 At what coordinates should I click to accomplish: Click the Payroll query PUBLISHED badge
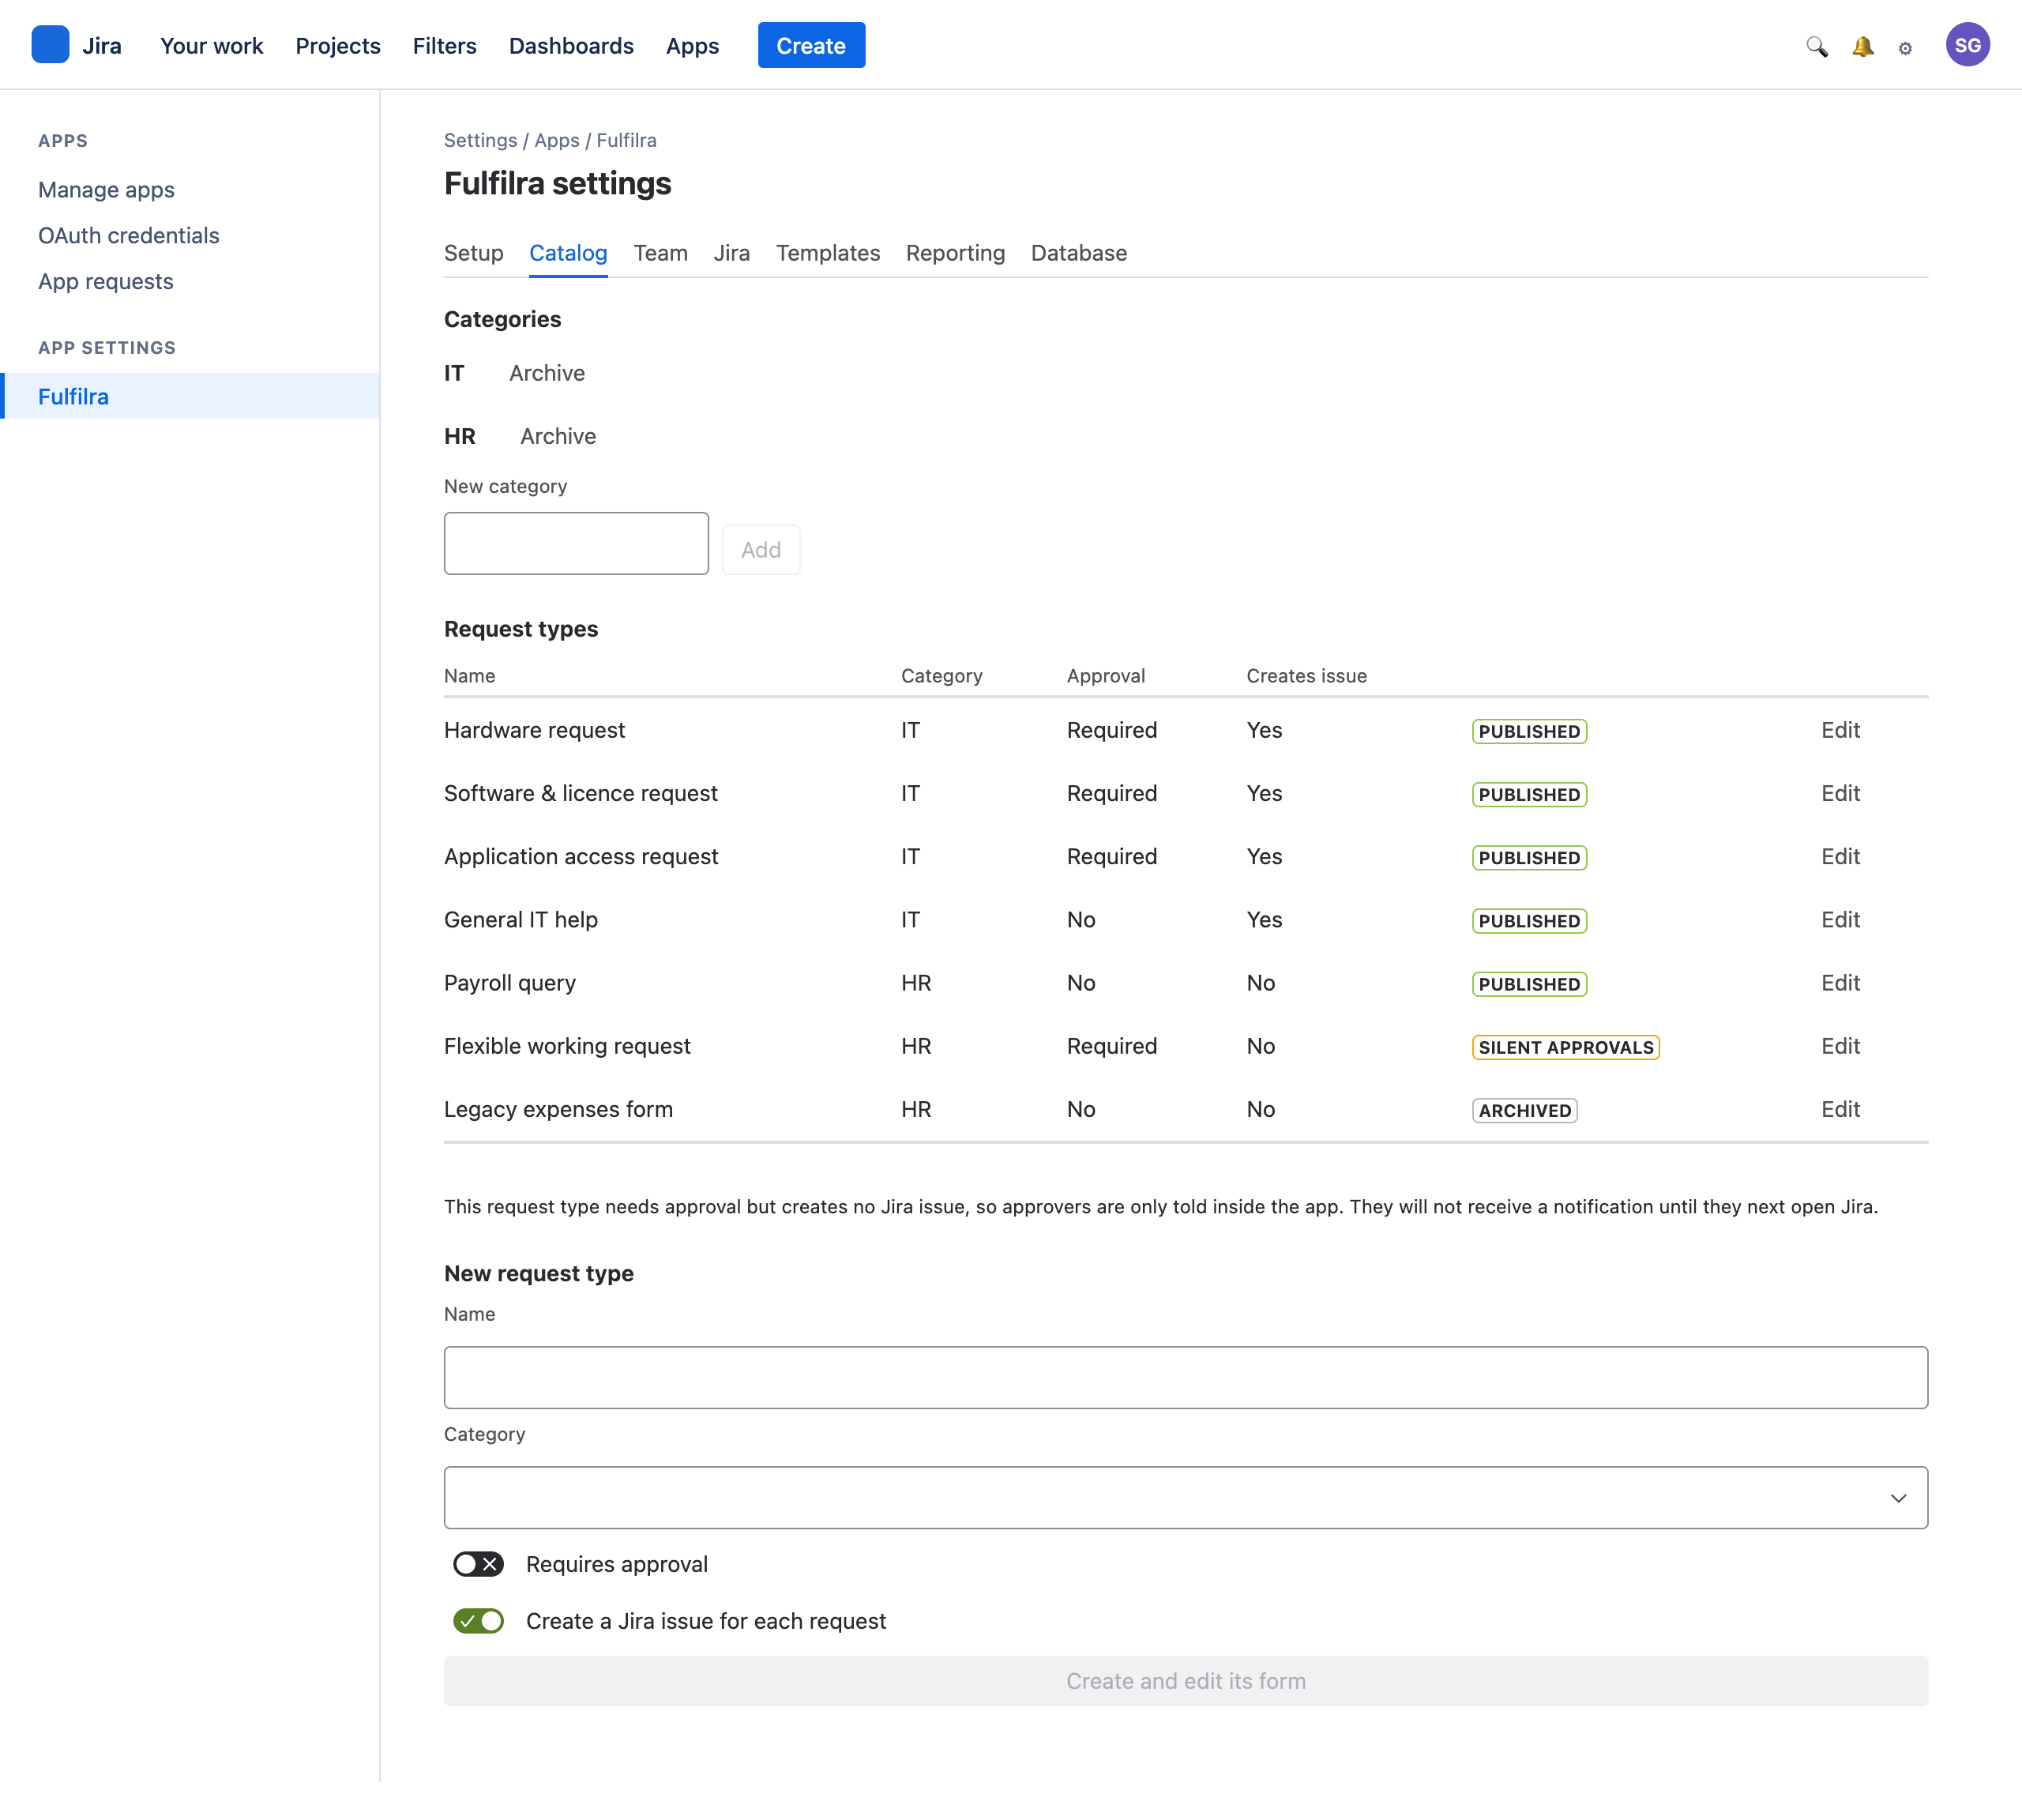pyautogui.click(x=1529, y=984)
